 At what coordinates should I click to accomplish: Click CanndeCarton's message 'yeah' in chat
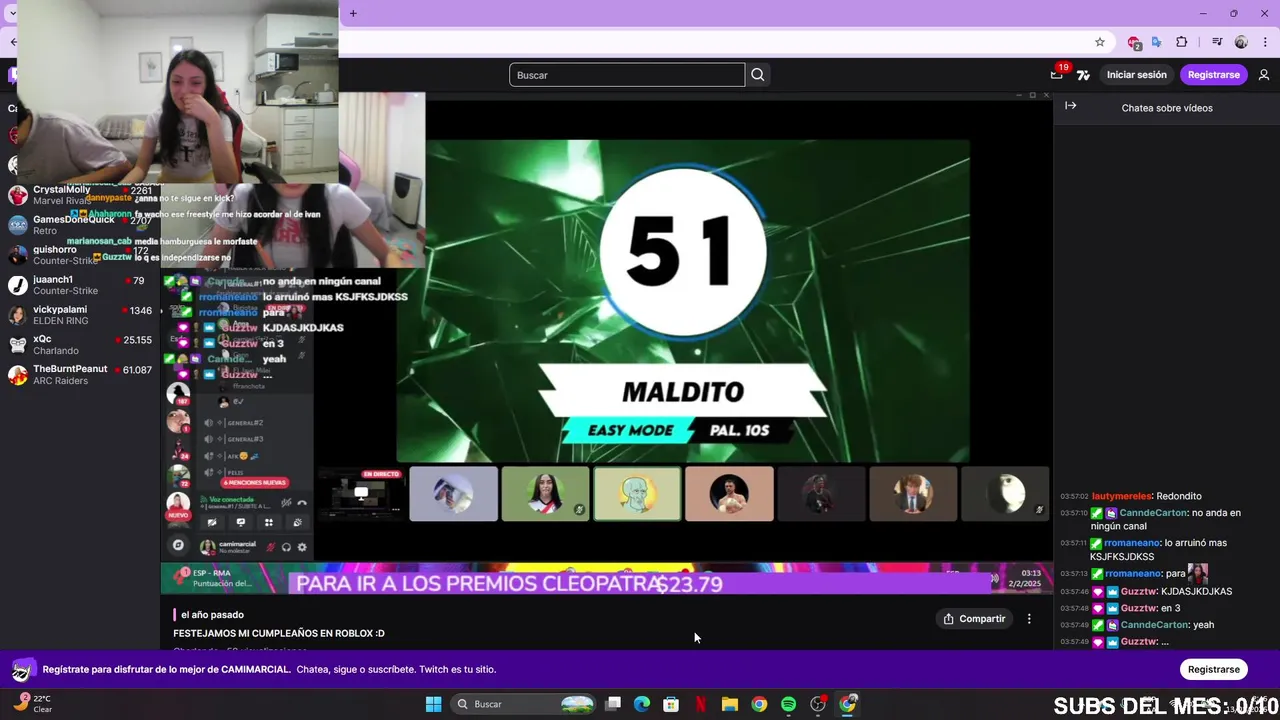point(1203,625)
